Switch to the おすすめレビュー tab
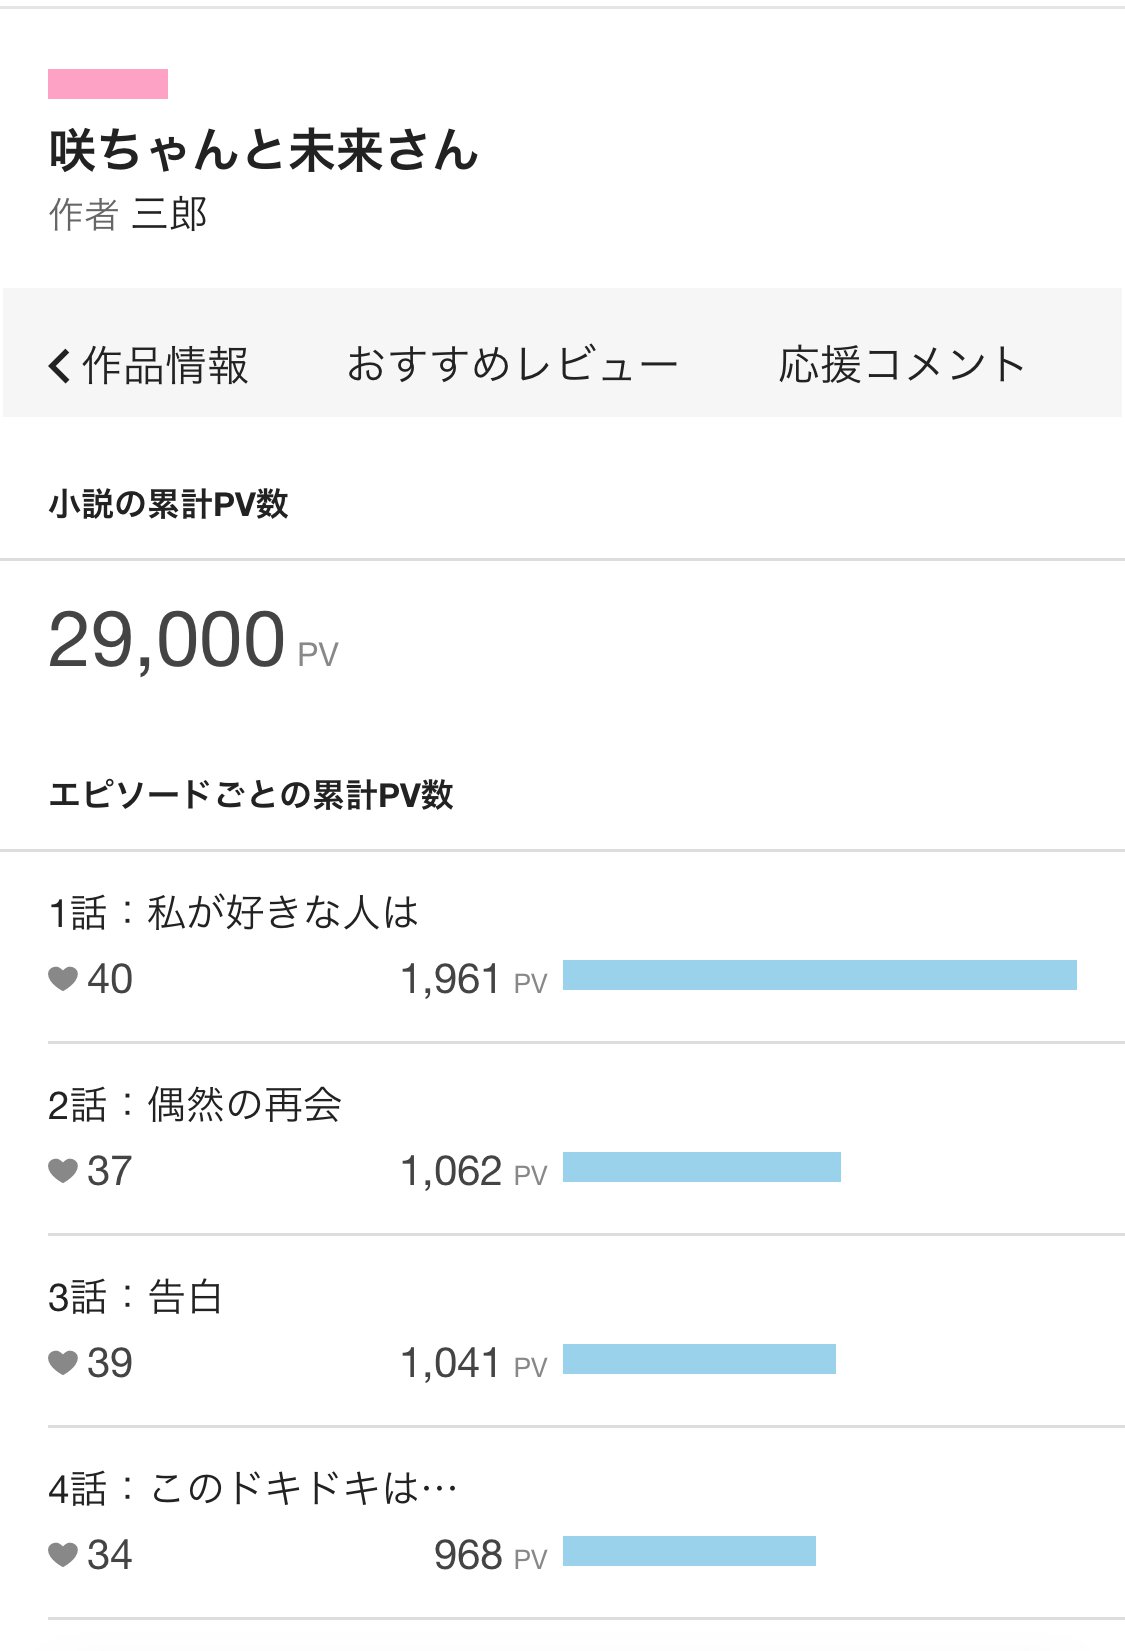This screenshot has width=1125, height=1651. tap(512, 366)
